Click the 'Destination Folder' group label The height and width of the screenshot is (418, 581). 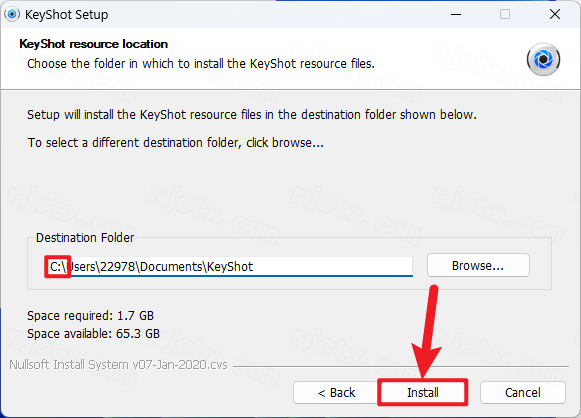[85, 238]
